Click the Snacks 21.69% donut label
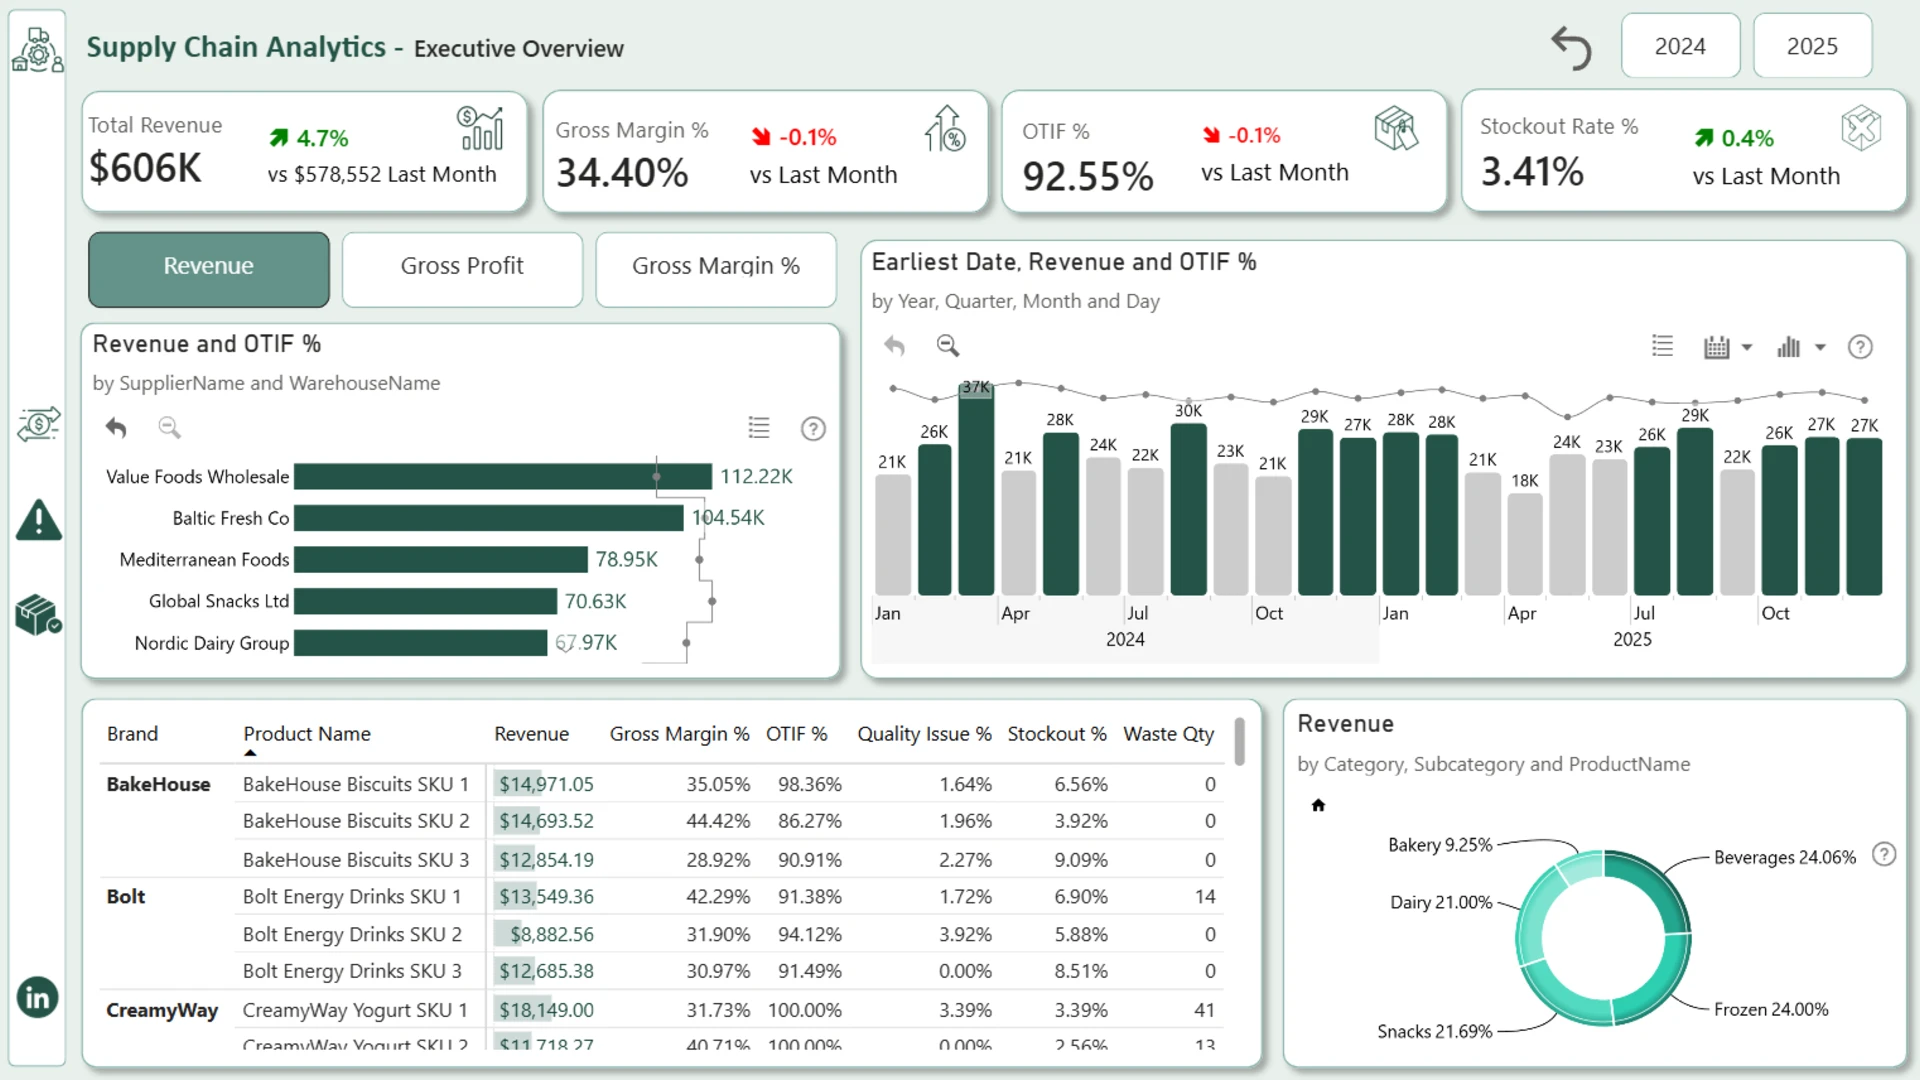1920x1080 pixels. (1434, 1031)
